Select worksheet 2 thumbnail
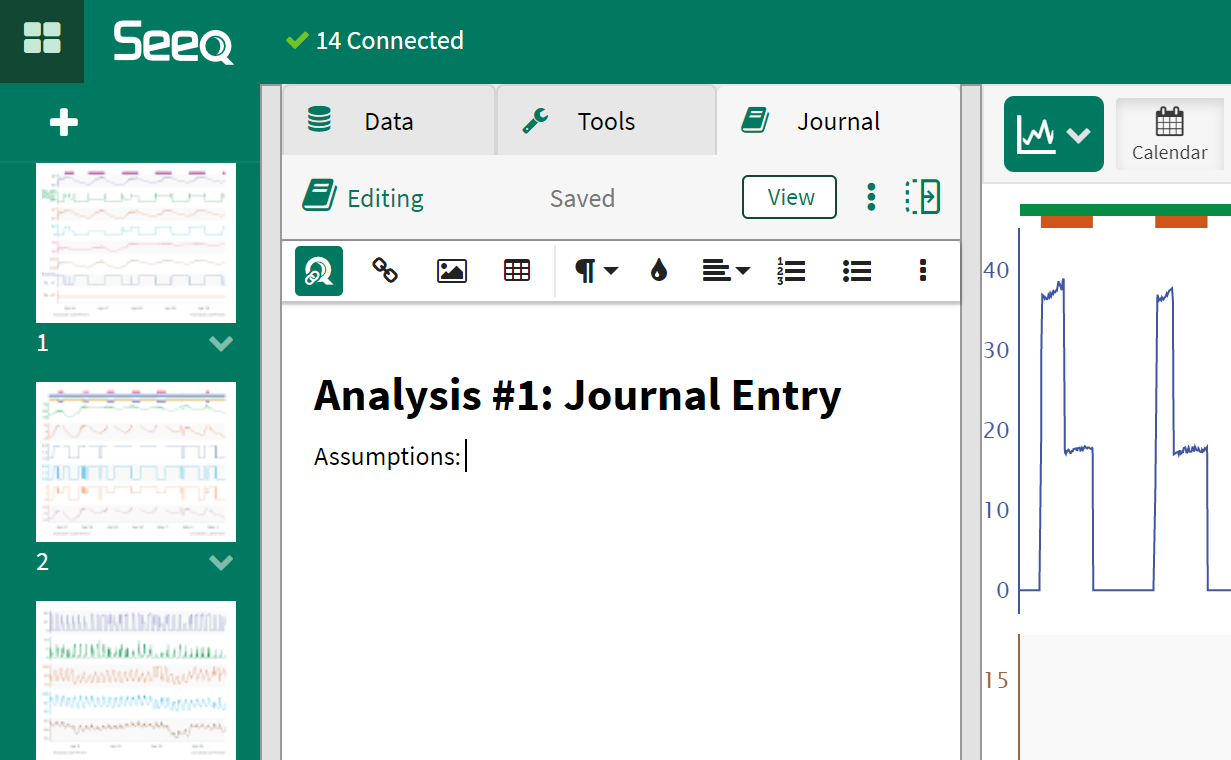The image size is (1231, 760). pos(136,462)
